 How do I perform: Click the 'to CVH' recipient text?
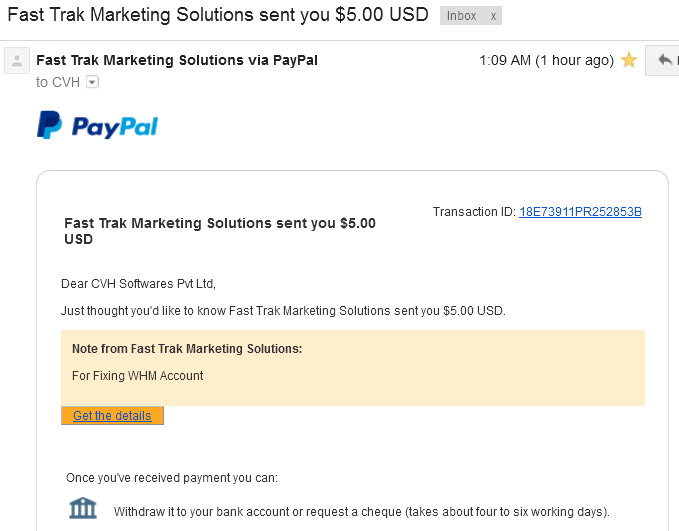58,82
